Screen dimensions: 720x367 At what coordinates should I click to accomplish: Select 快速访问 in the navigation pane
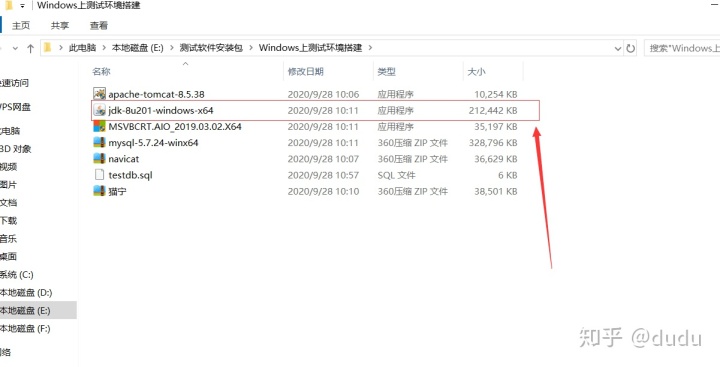pos(14,83)
